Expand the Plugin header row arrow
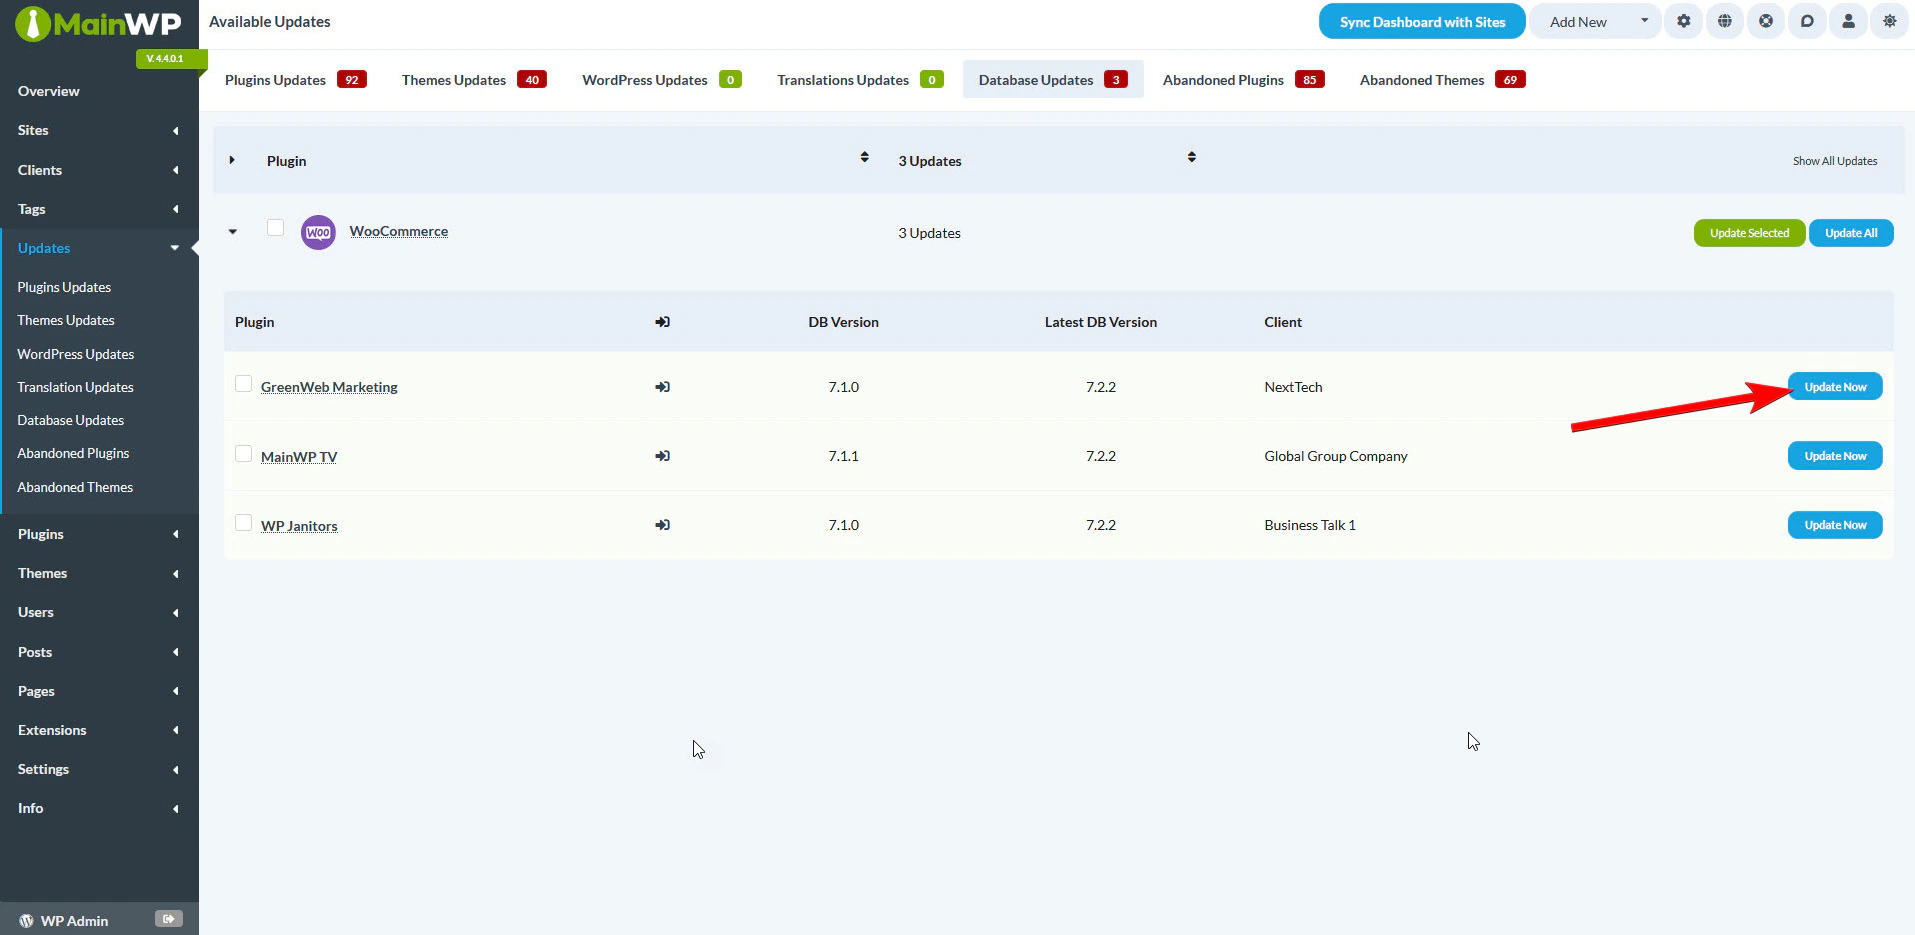 [x=232, y=160]
